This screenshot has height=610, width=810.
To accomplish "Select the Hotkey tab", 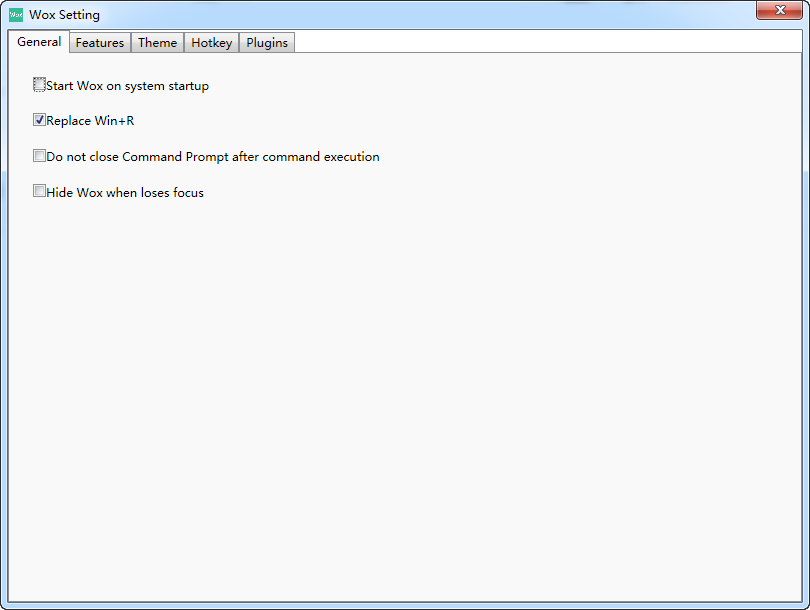I will click(212, 43).
